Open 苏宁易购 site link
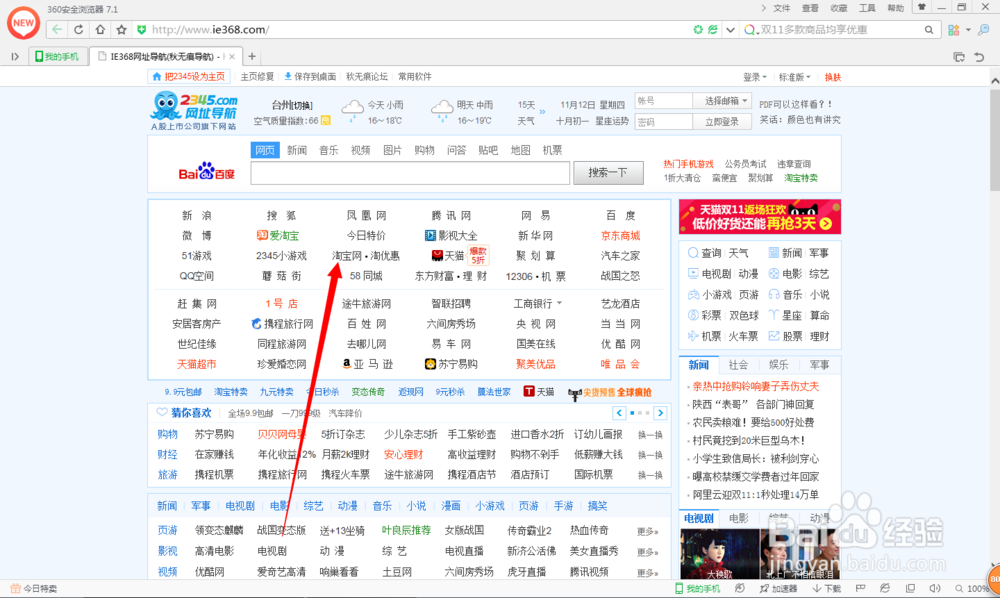Image resolution: width=1000 pixels, height=598 pixels. 451,364
